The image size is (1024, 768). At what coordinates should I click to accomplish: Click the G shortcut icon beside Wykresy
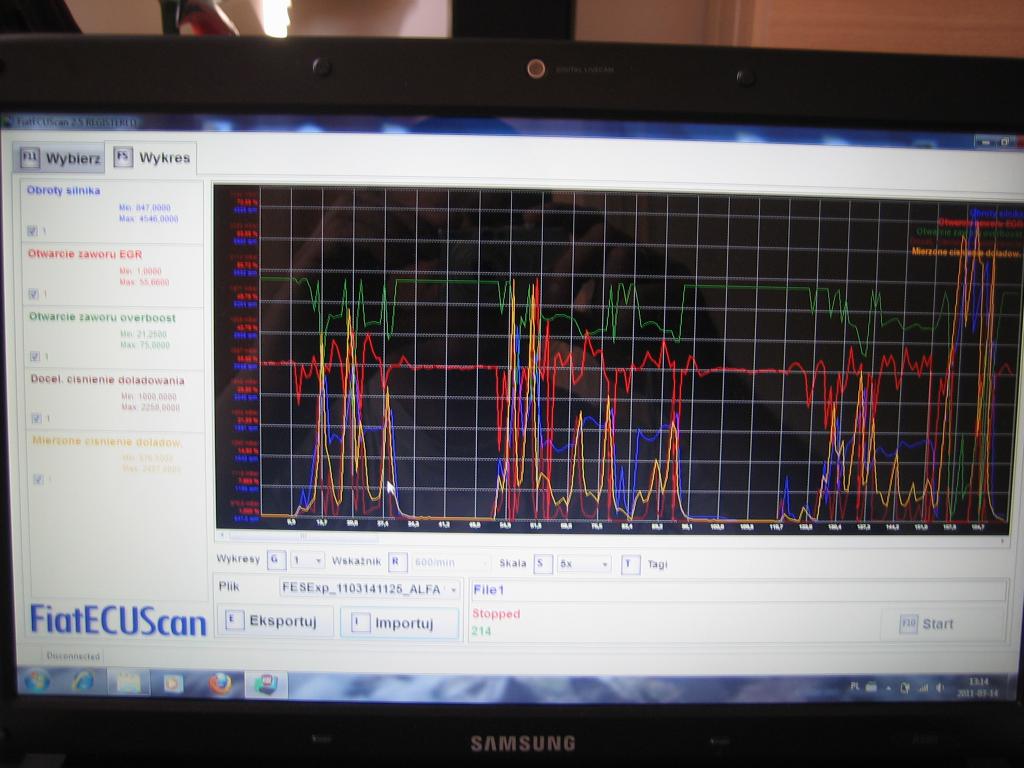point(276,560)
